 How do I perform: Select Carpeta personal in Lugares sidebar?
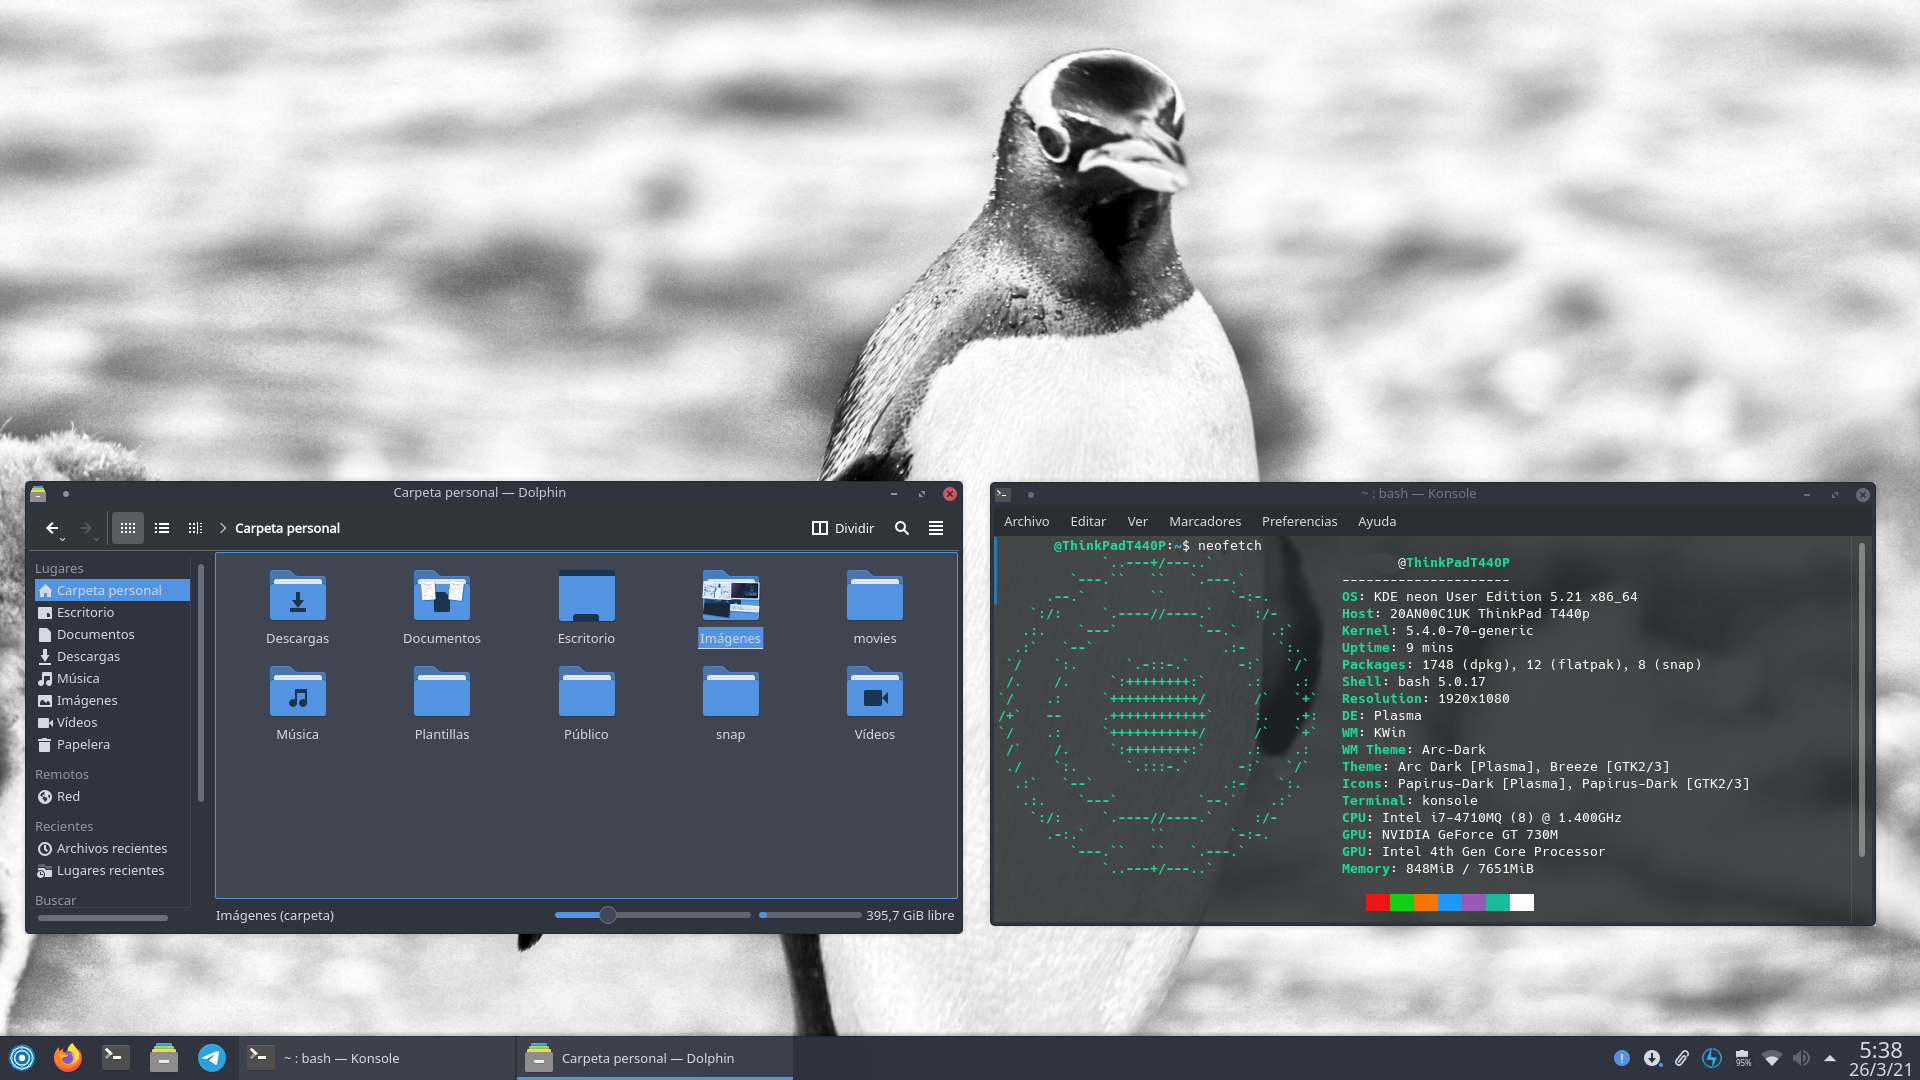(x=112, y=590)
